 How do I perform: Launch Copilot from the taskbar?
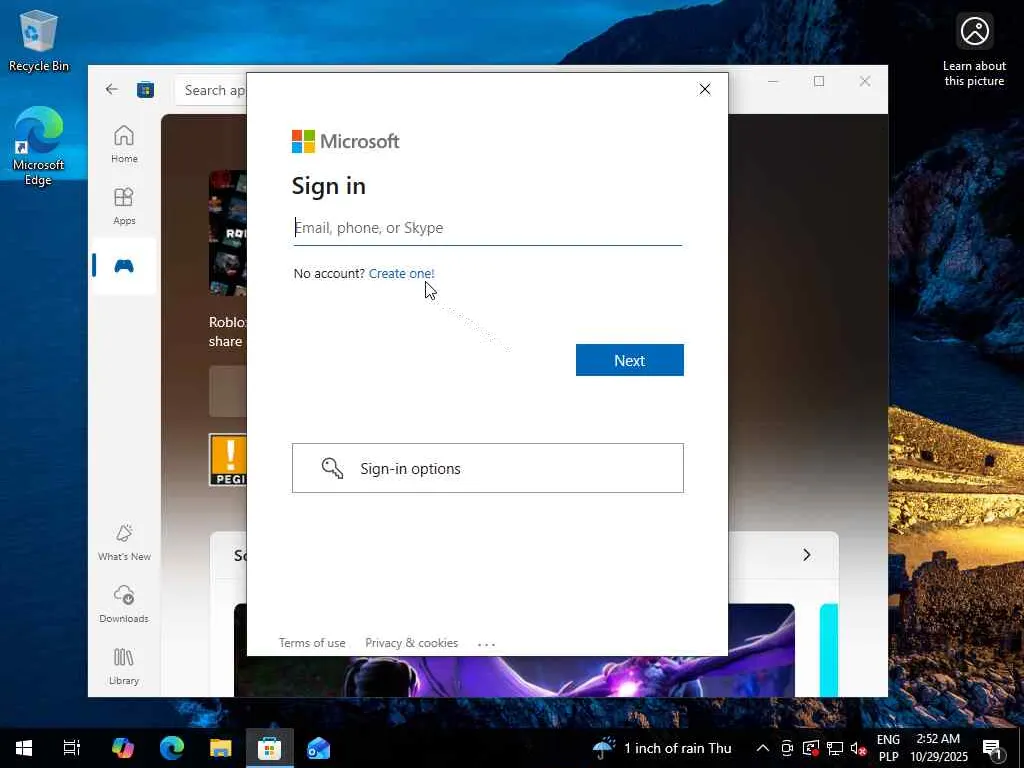point(122,748)
